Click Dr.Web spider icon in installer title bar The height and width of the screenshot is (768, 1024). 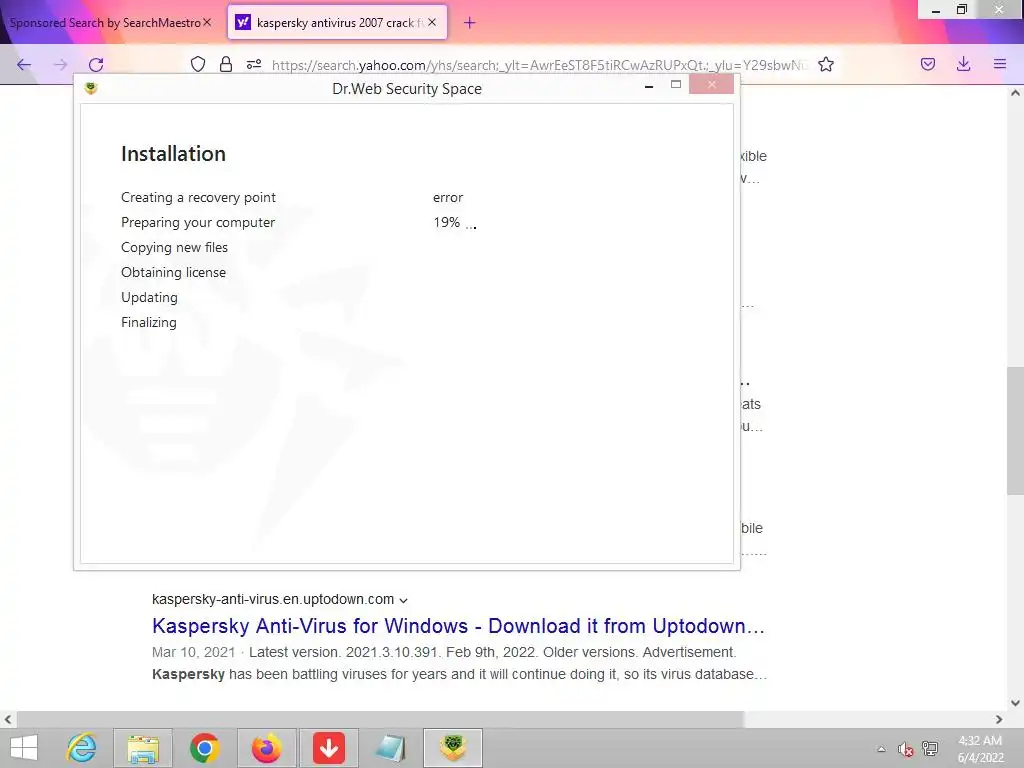click(91, 88)
